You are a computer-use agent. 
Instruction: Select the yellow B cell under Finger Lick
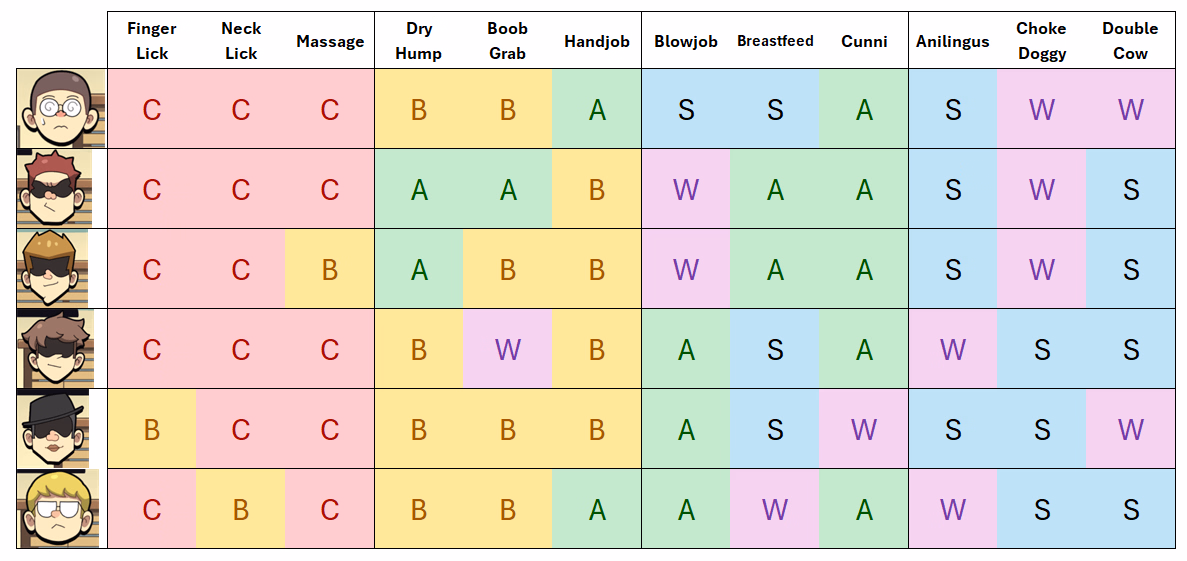click(152, 429)
